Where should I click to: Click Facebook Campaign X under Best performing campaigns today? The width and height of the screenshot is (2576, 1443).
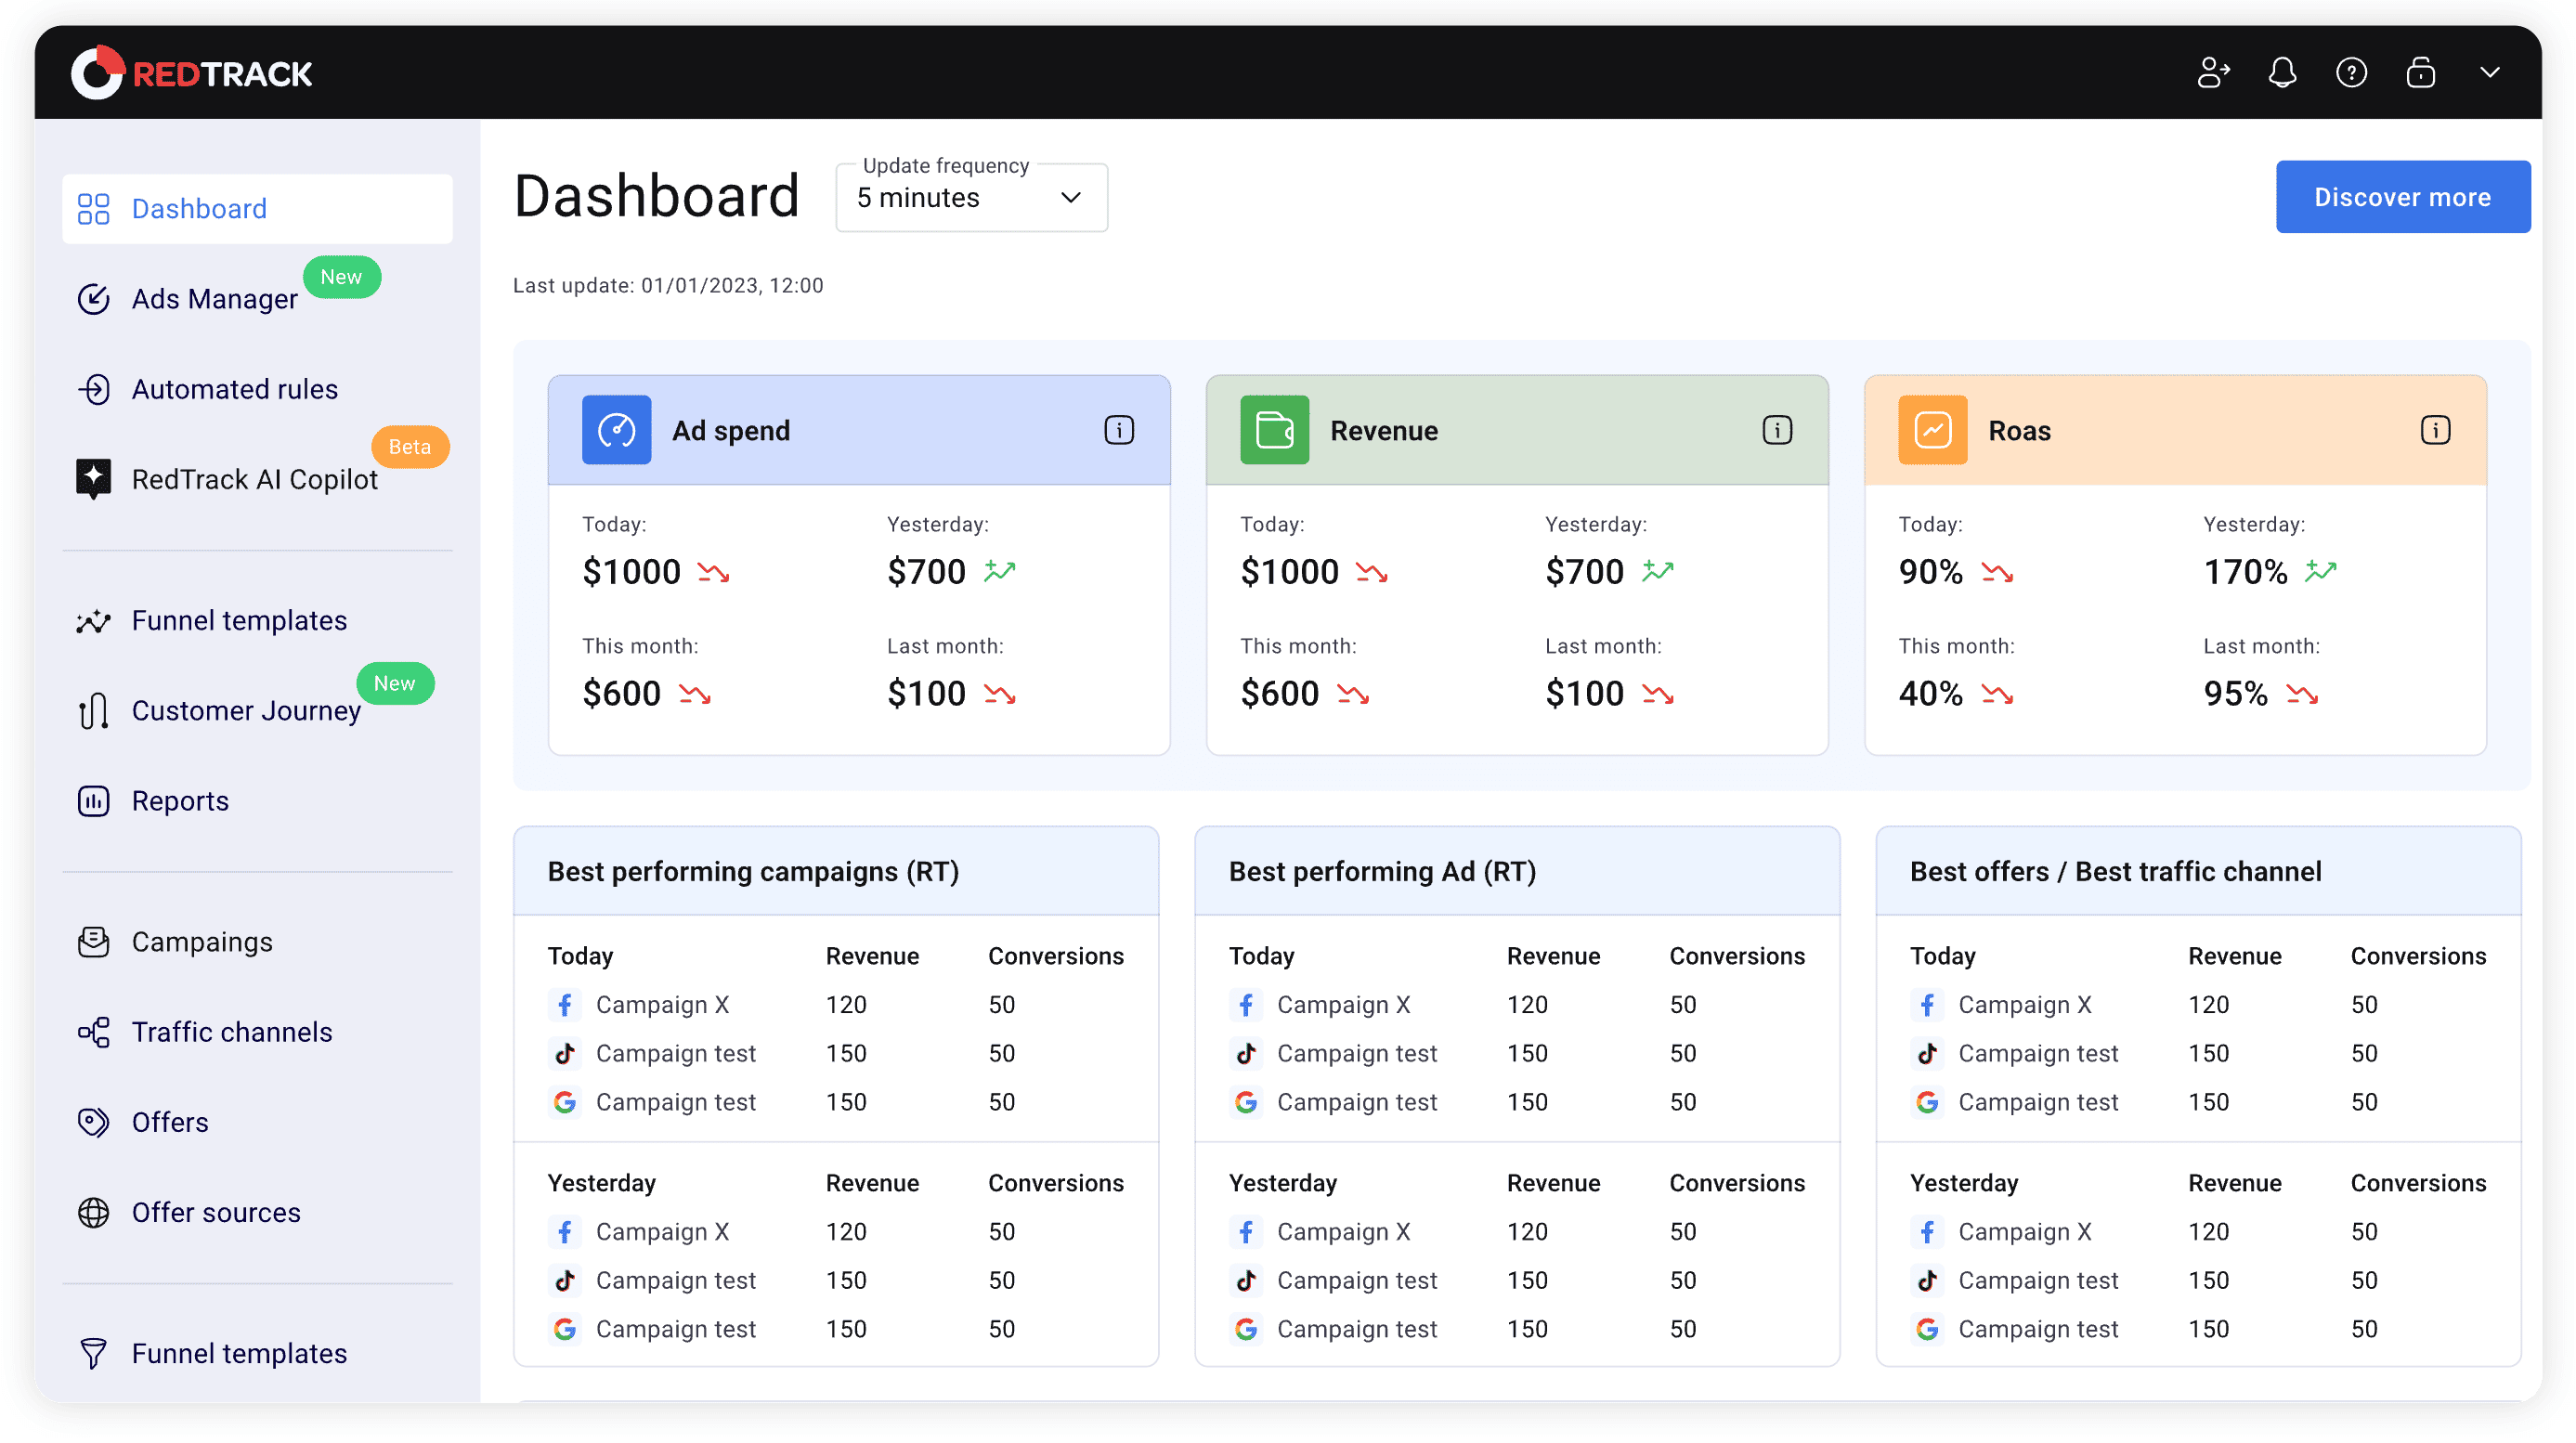pyautogui.click(x=662, y=1004)
